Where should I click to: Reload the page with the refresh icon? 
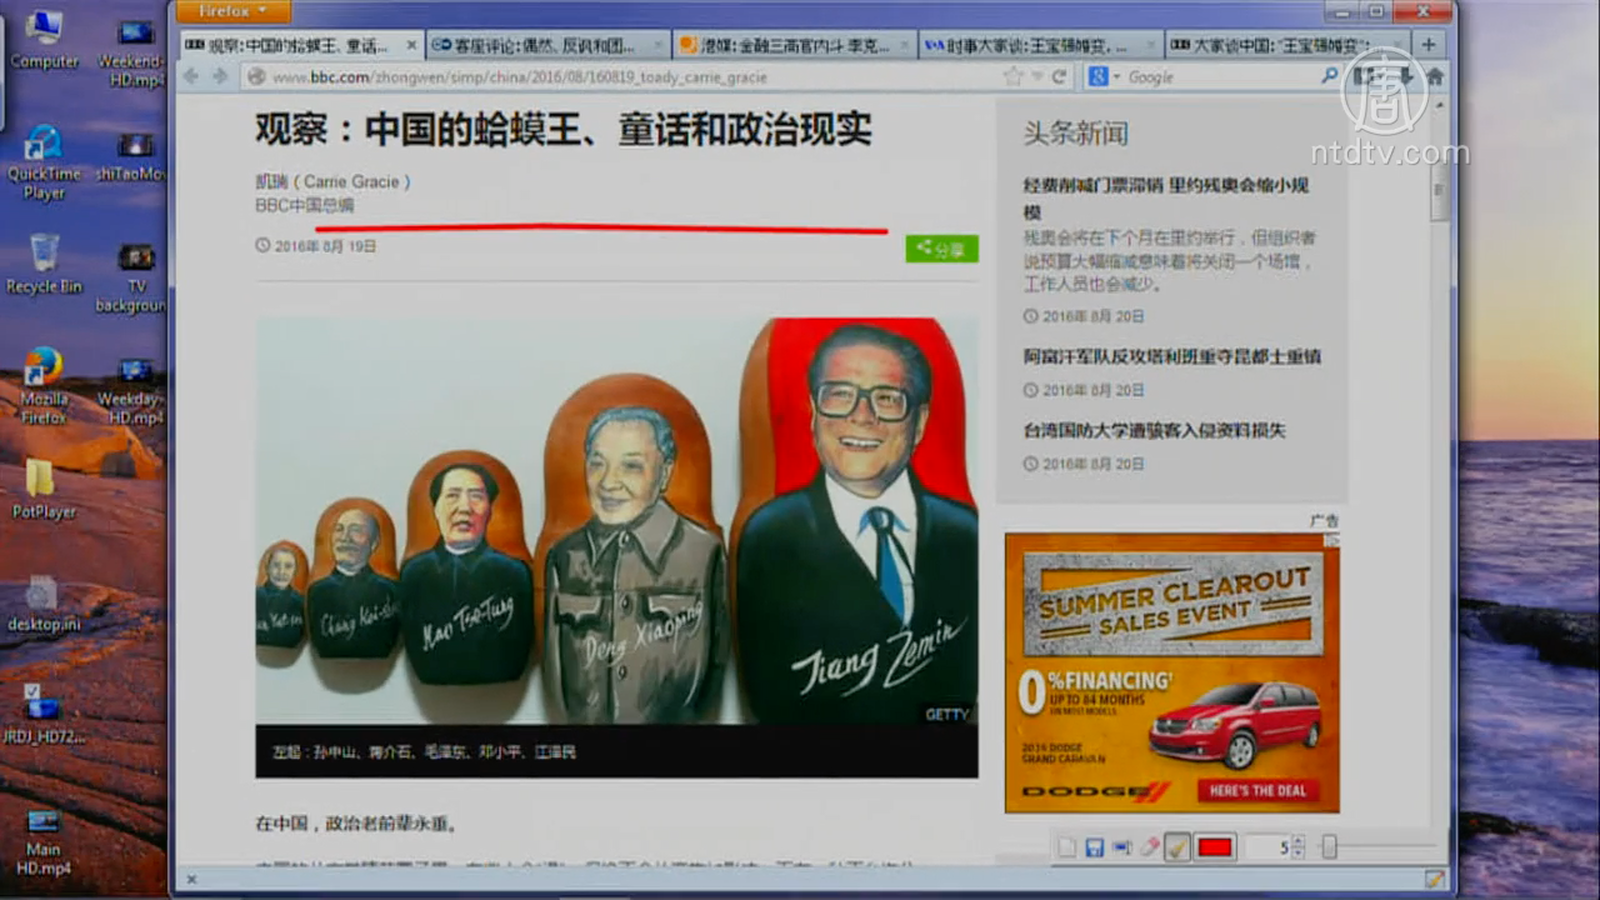point(1059,76)
